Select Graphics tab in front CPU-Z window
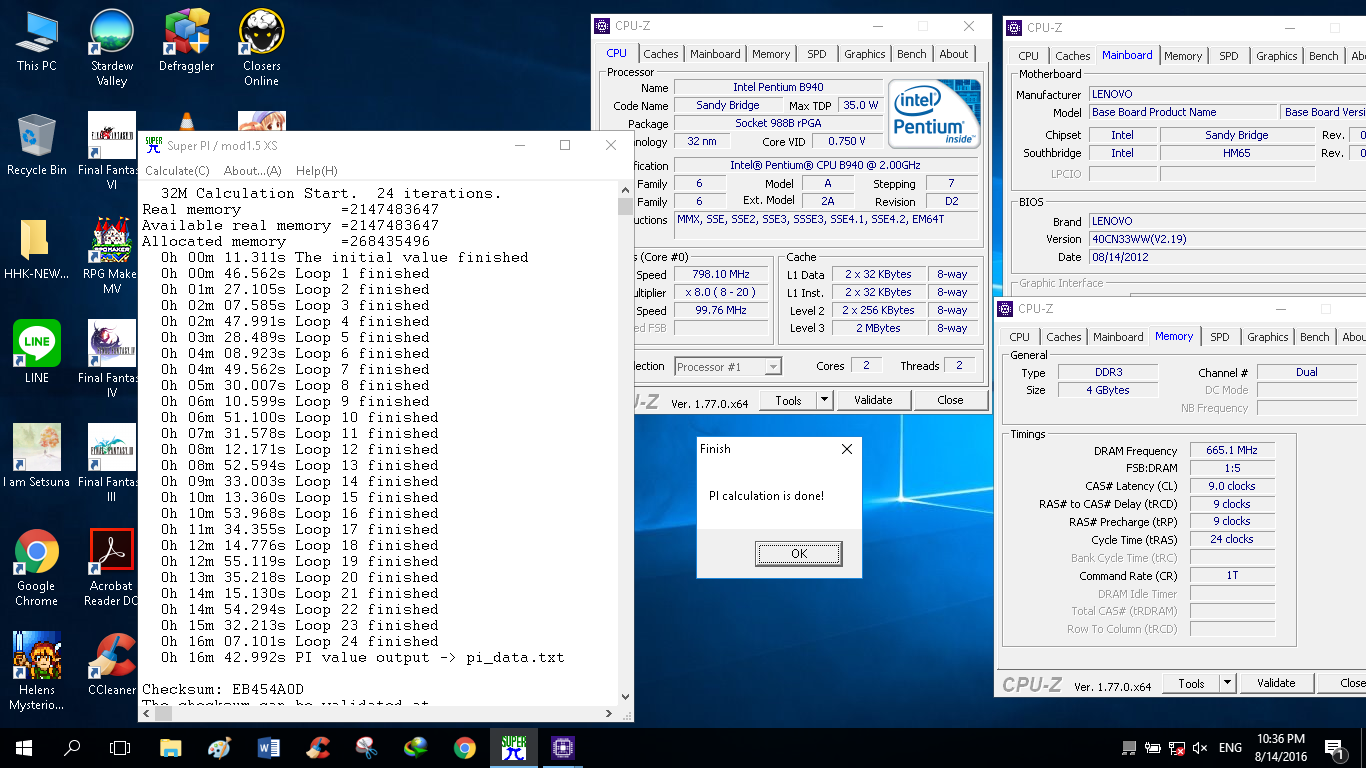Image resolution: width=1366 pixels, height=768 pixels. [865, 54]
